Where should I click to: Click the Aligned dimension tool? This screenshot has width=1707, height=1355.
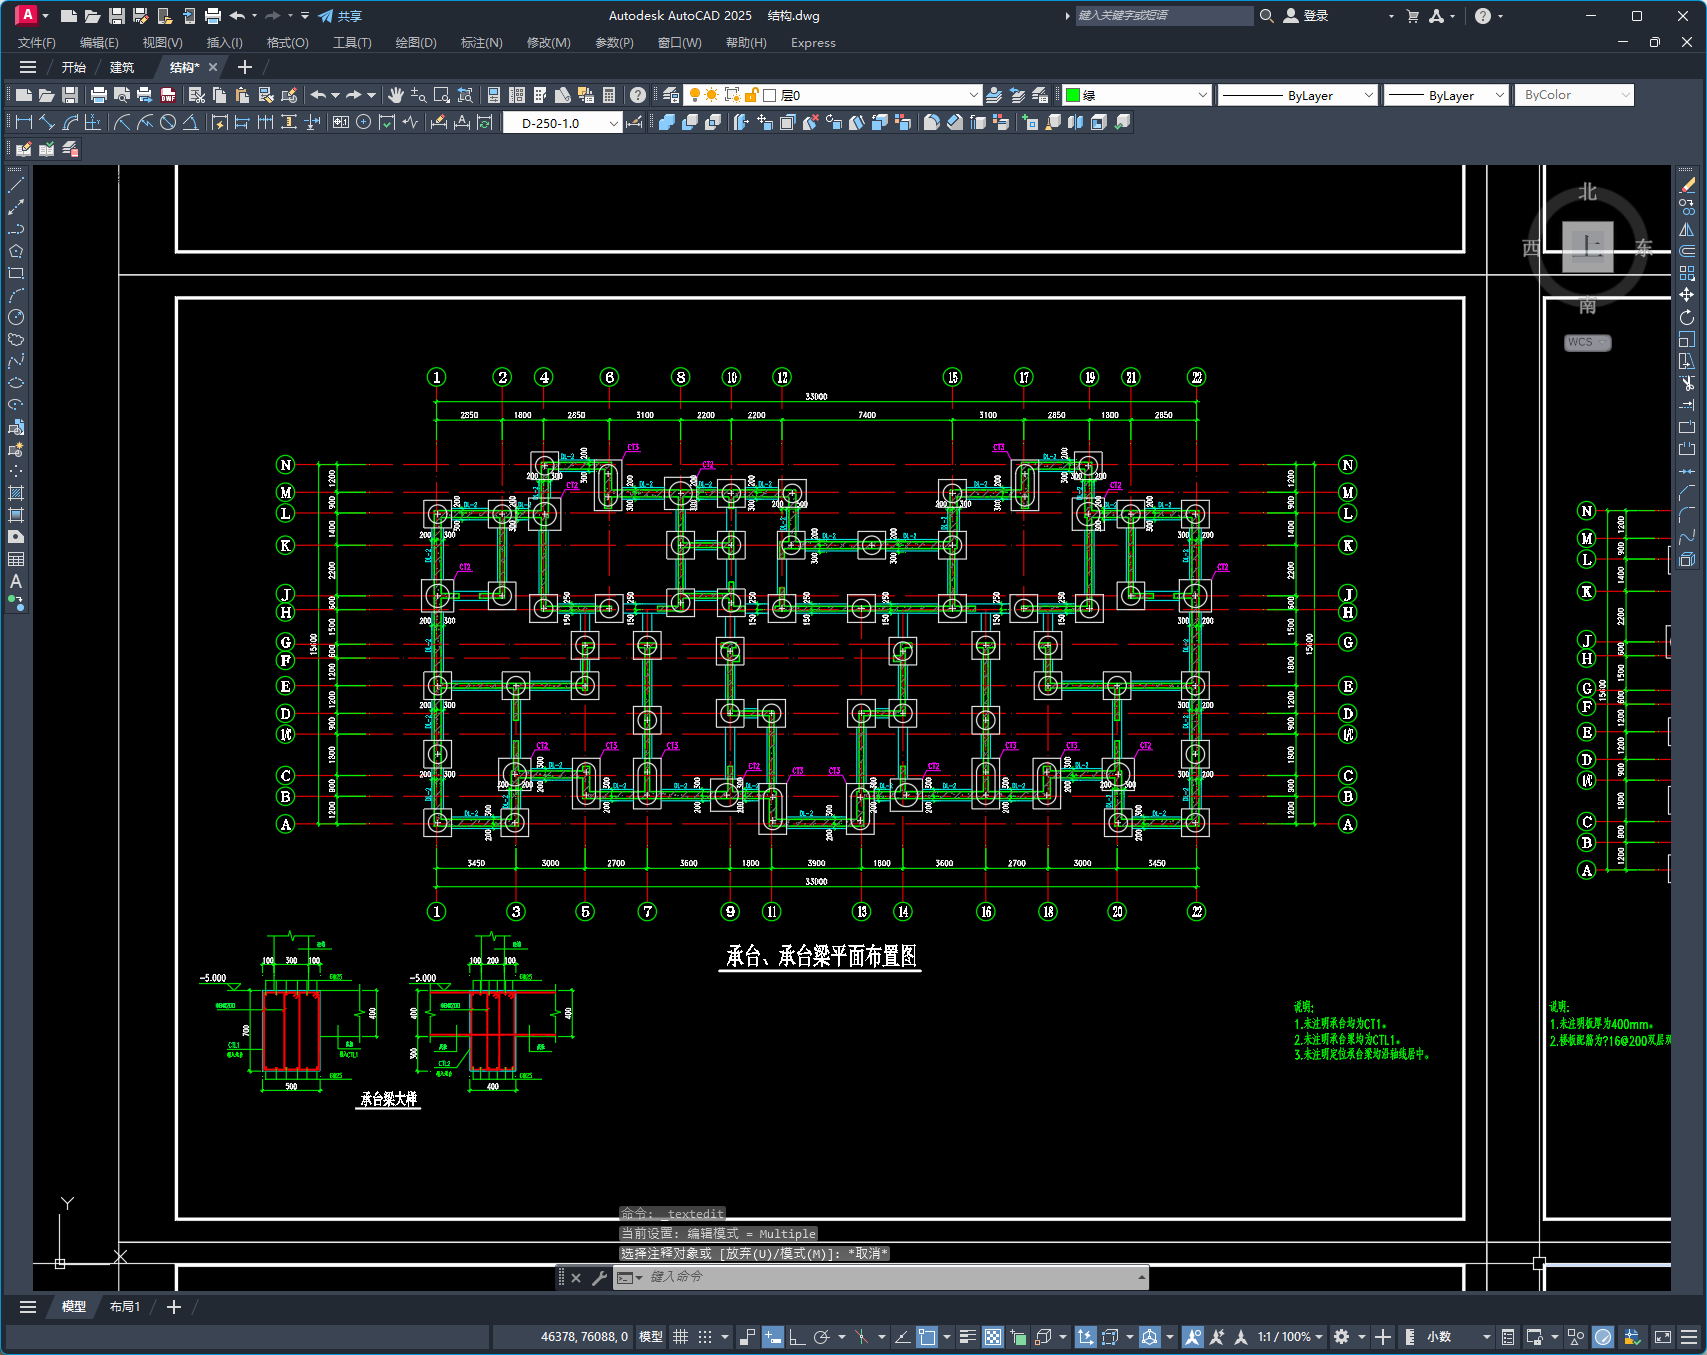point(47,122)
